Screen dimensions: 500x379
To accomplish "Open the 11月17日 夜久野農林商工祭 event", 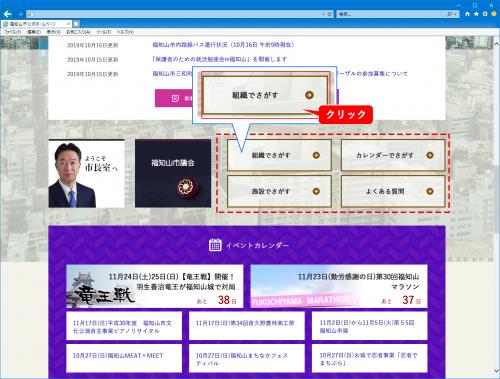I will [x=247, y=326].
